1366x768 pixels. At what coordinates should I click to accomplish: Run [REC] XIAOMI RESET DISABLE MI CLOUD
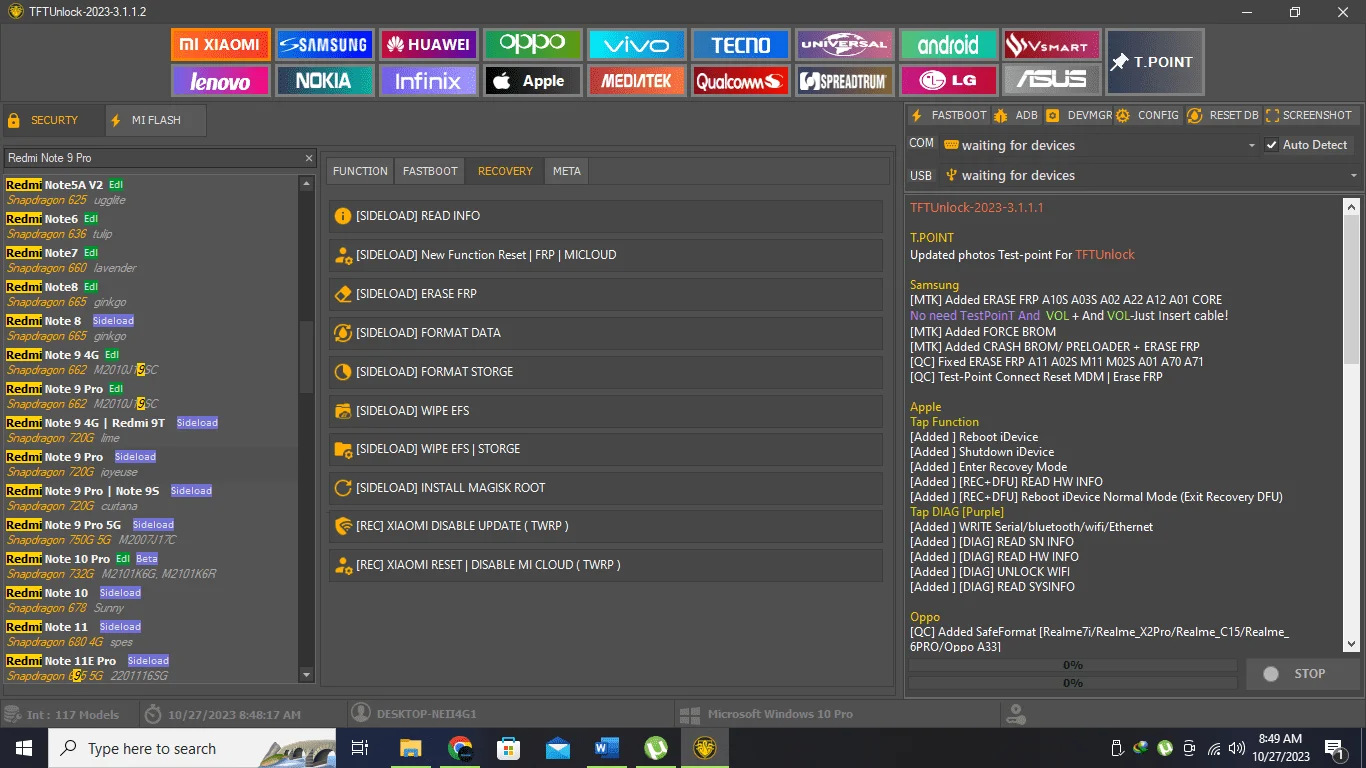[x=606, y=565]
